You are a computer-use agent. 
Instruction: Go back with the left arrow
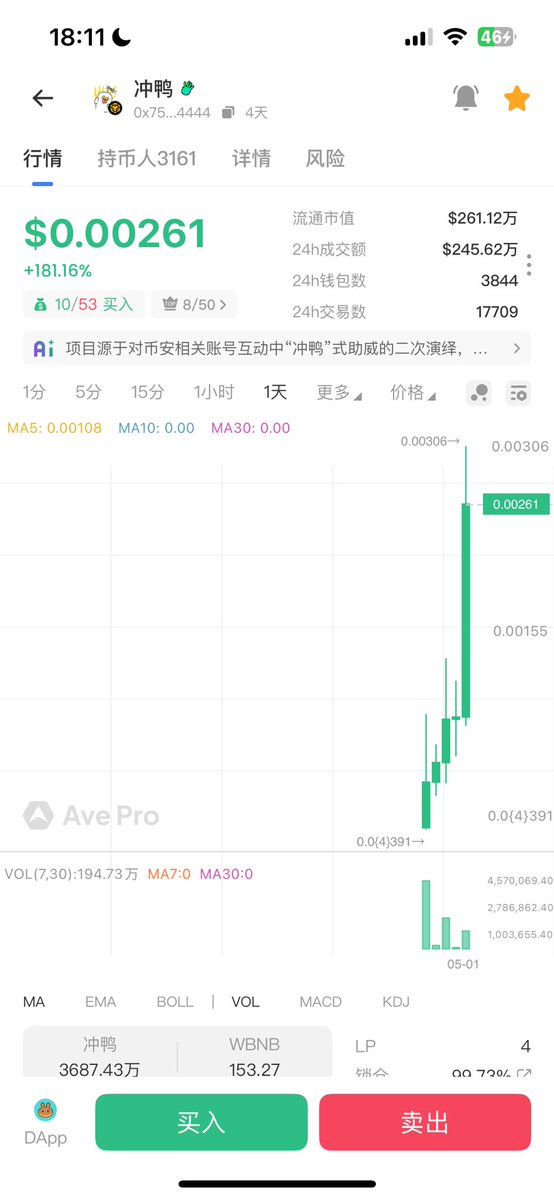coord(43,98)
